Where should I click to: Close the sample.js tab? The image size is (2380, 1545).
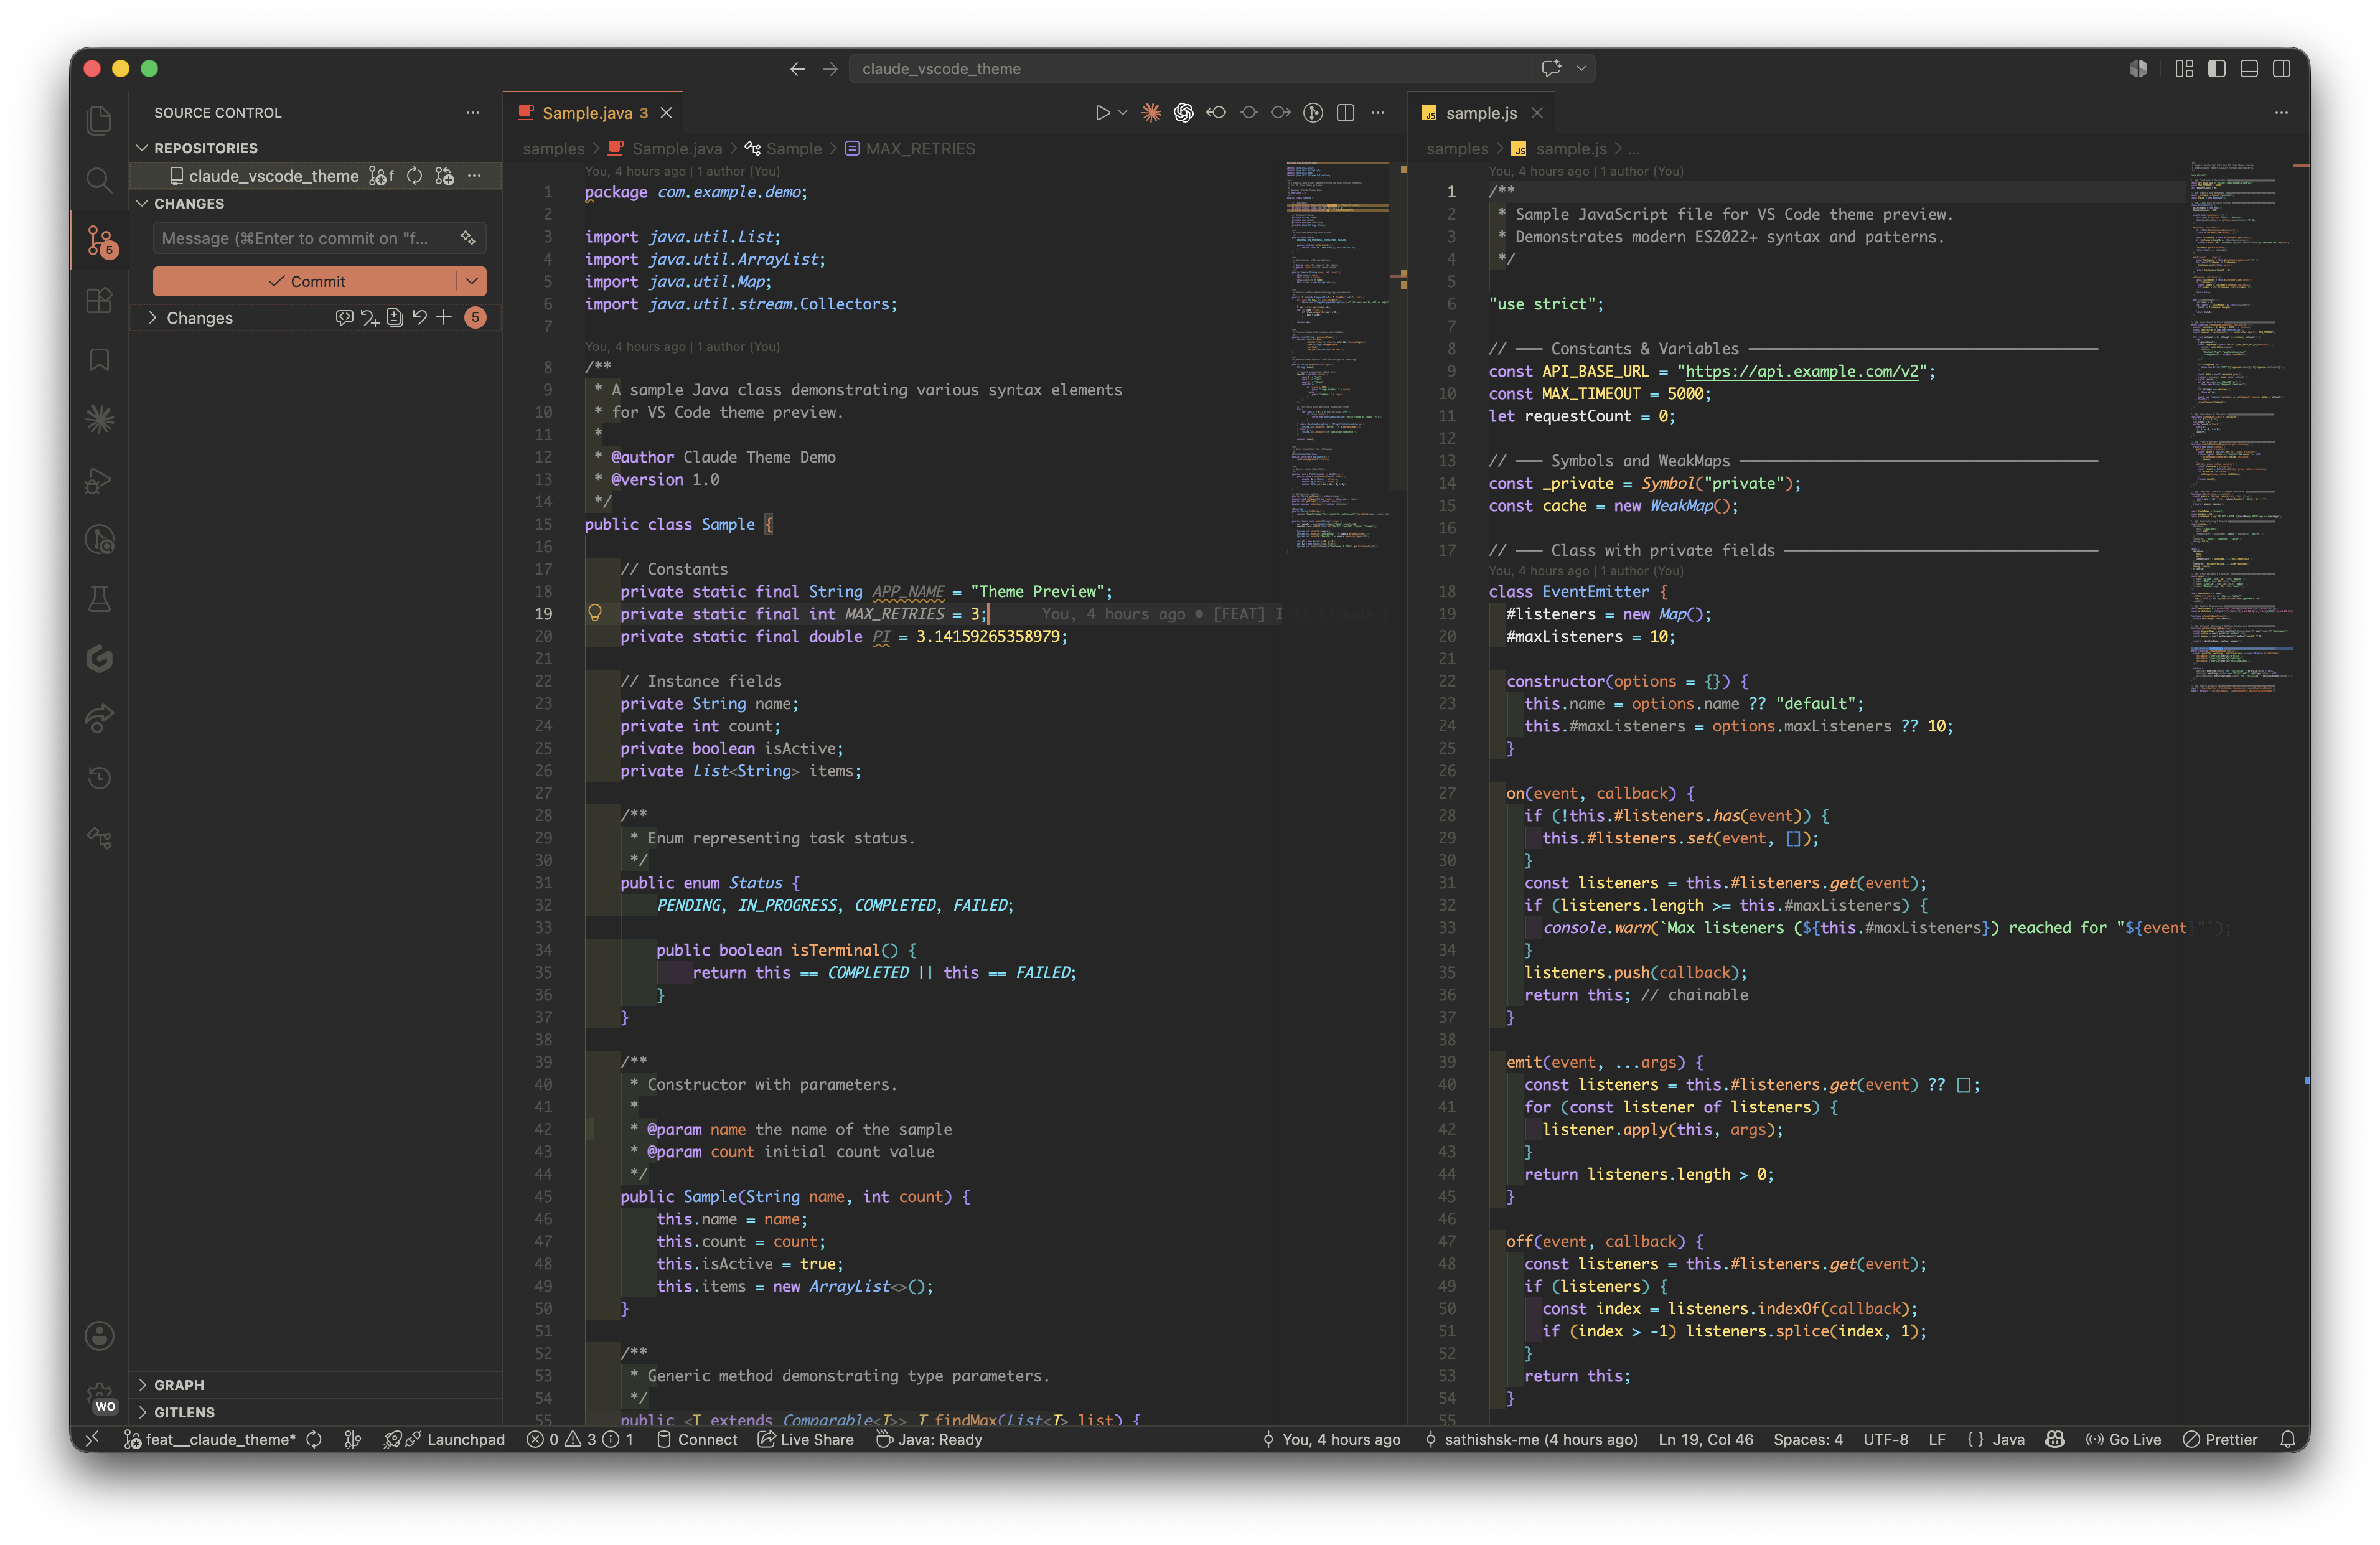[x=1538, y=113]
